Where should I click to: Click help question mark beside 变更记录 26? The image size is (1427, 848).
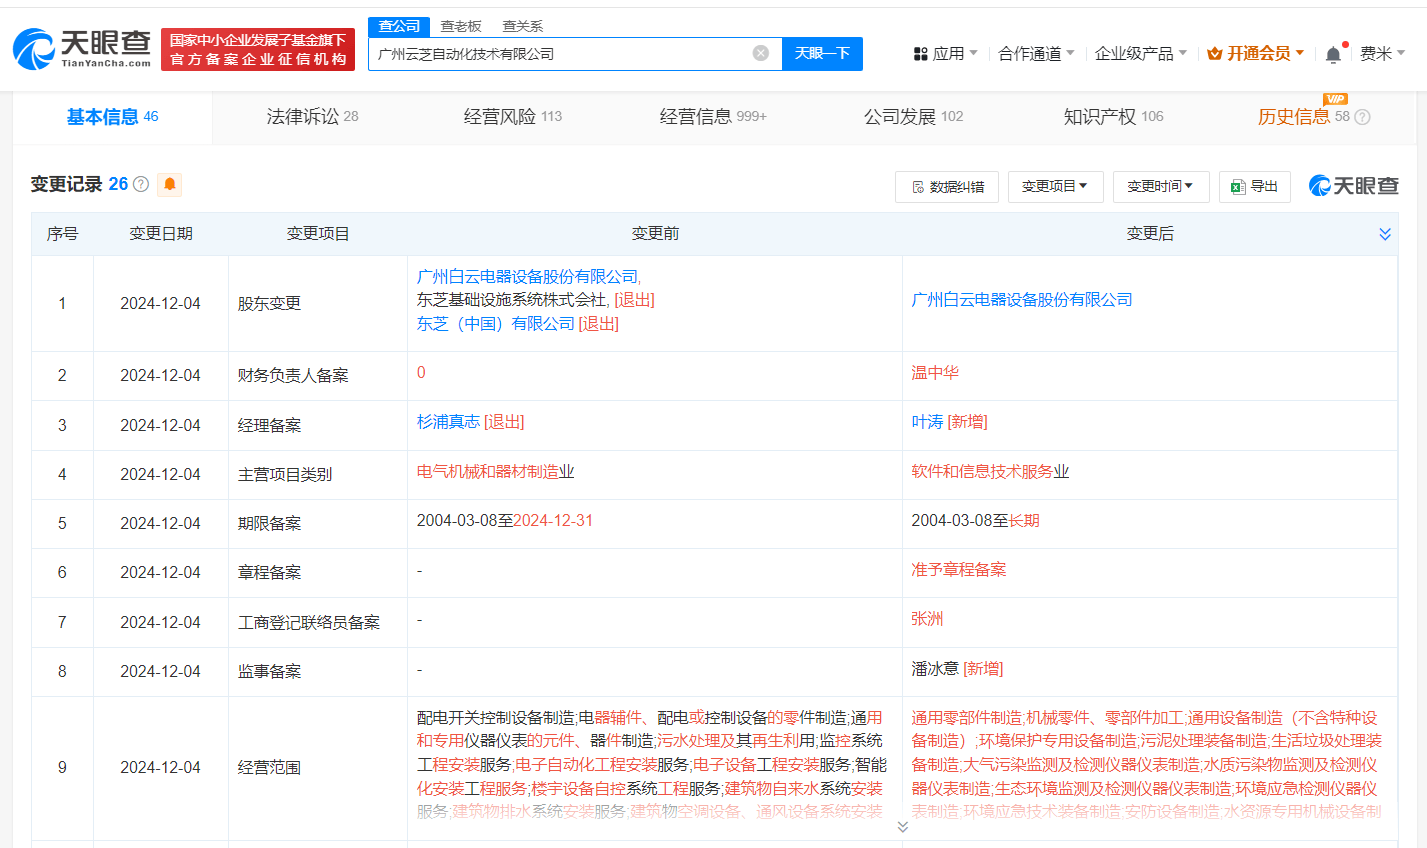tap(141, 184)
